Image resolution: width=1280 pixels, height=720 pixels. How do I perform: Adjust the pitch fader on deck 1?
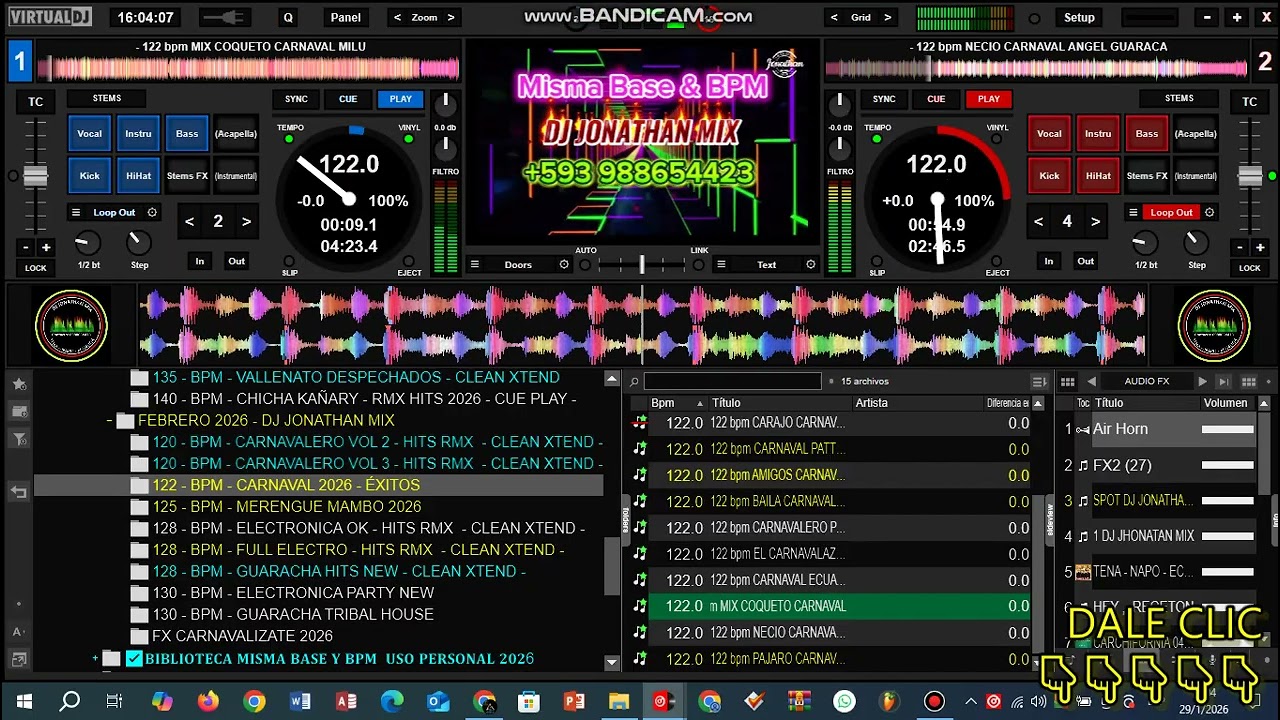(36, 178)
